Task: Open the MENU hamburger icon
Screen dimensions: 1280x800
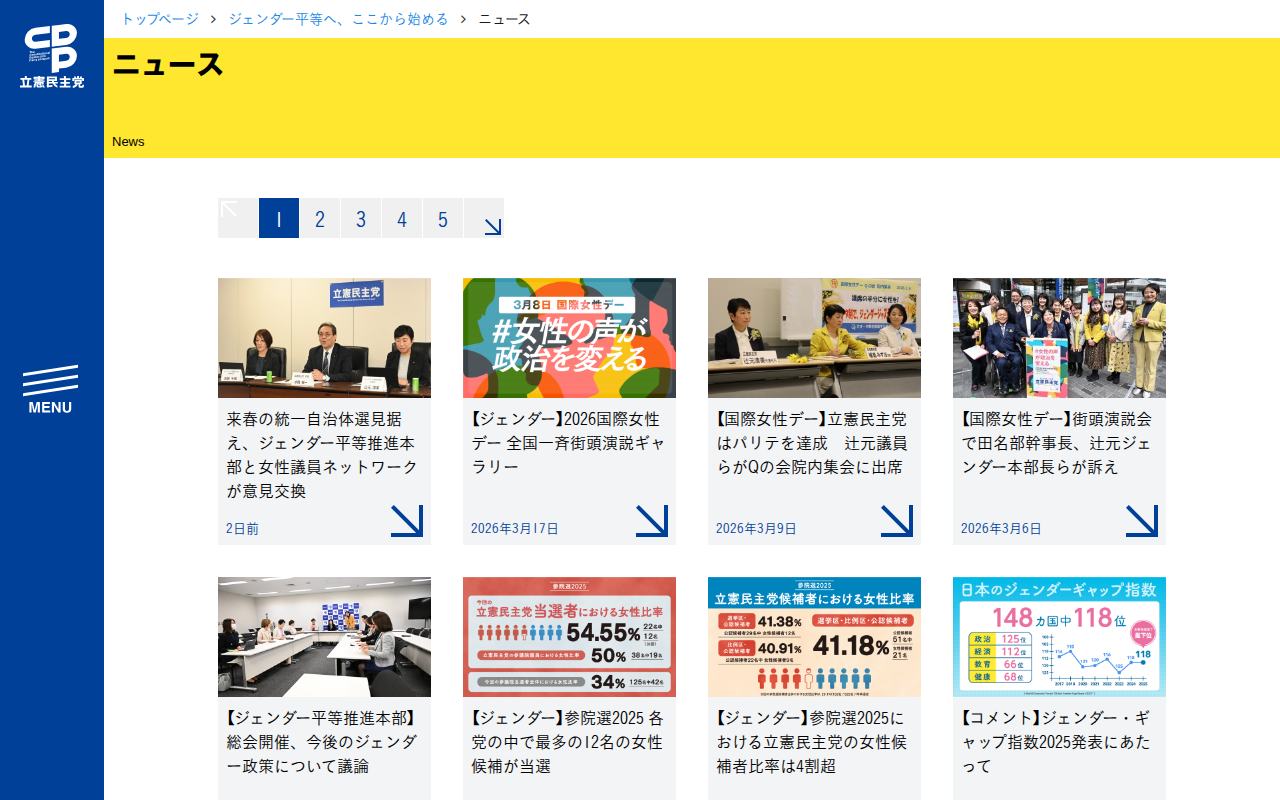Action: click(x=50, y=390)
